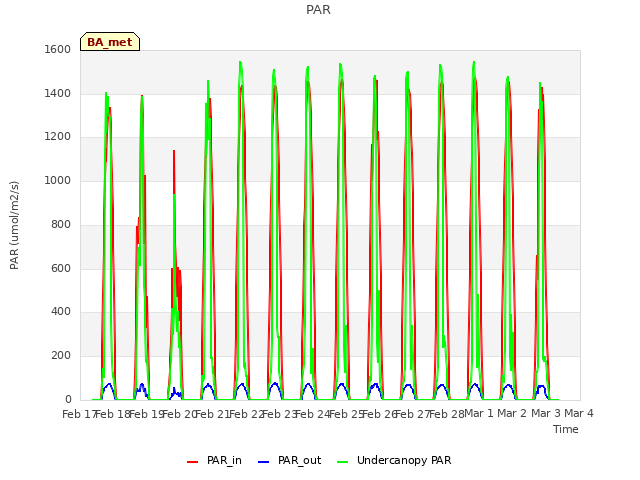The width and height of the screenshot is (640, 480).
Task: Click the Mar 4 x-axis label
Action: (x=579, y=413)
